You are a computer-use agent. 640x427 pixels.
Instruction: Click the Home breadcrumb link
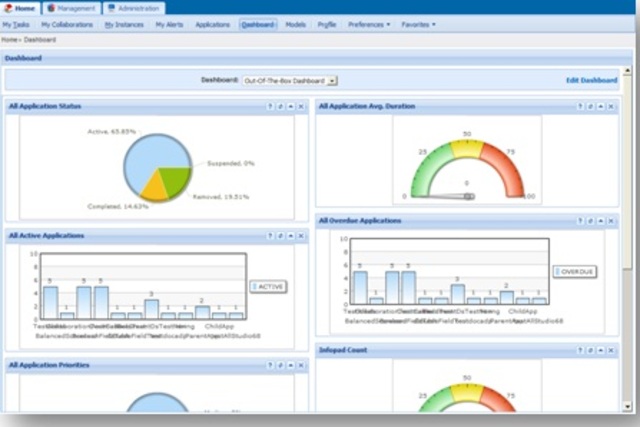(9, 40)
